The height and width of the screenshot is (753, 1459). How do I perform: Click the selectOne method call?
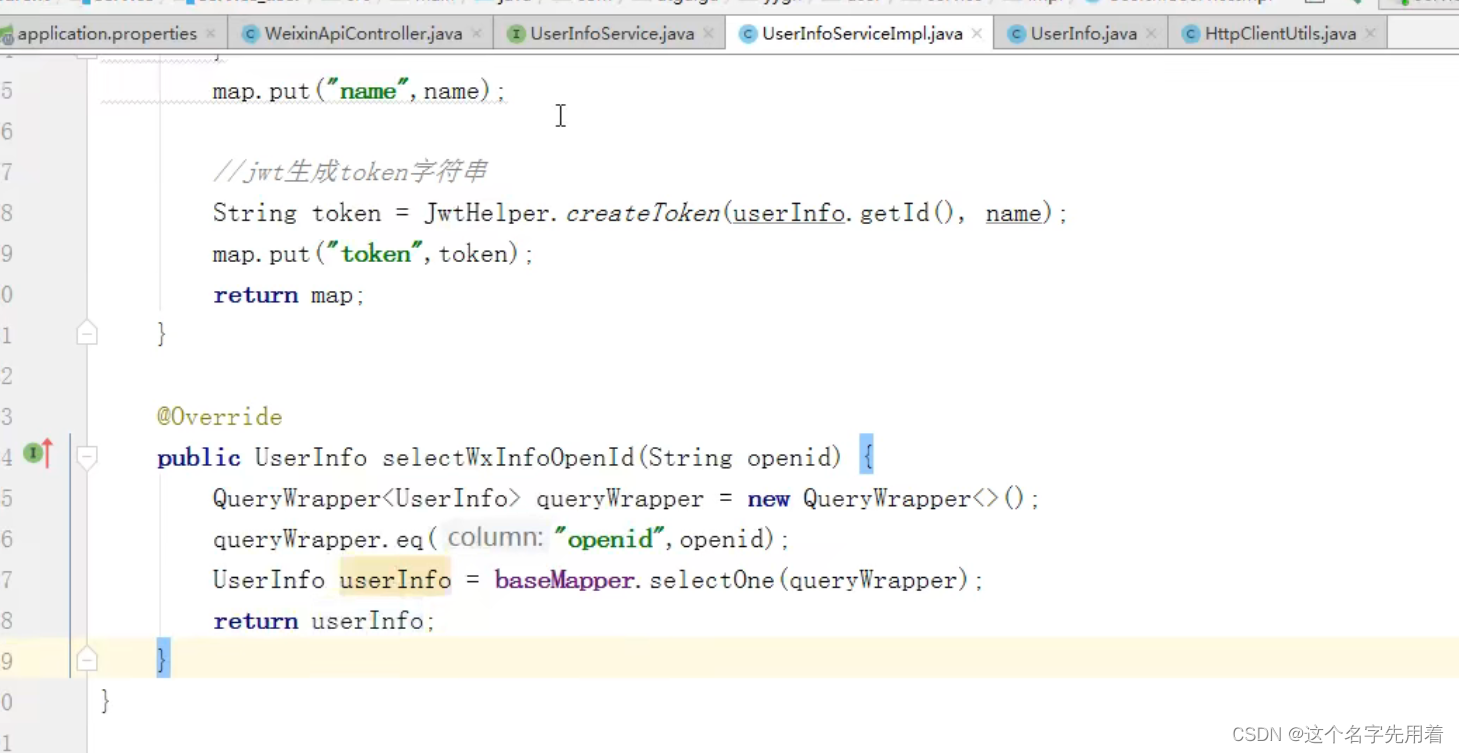point(712,580)
